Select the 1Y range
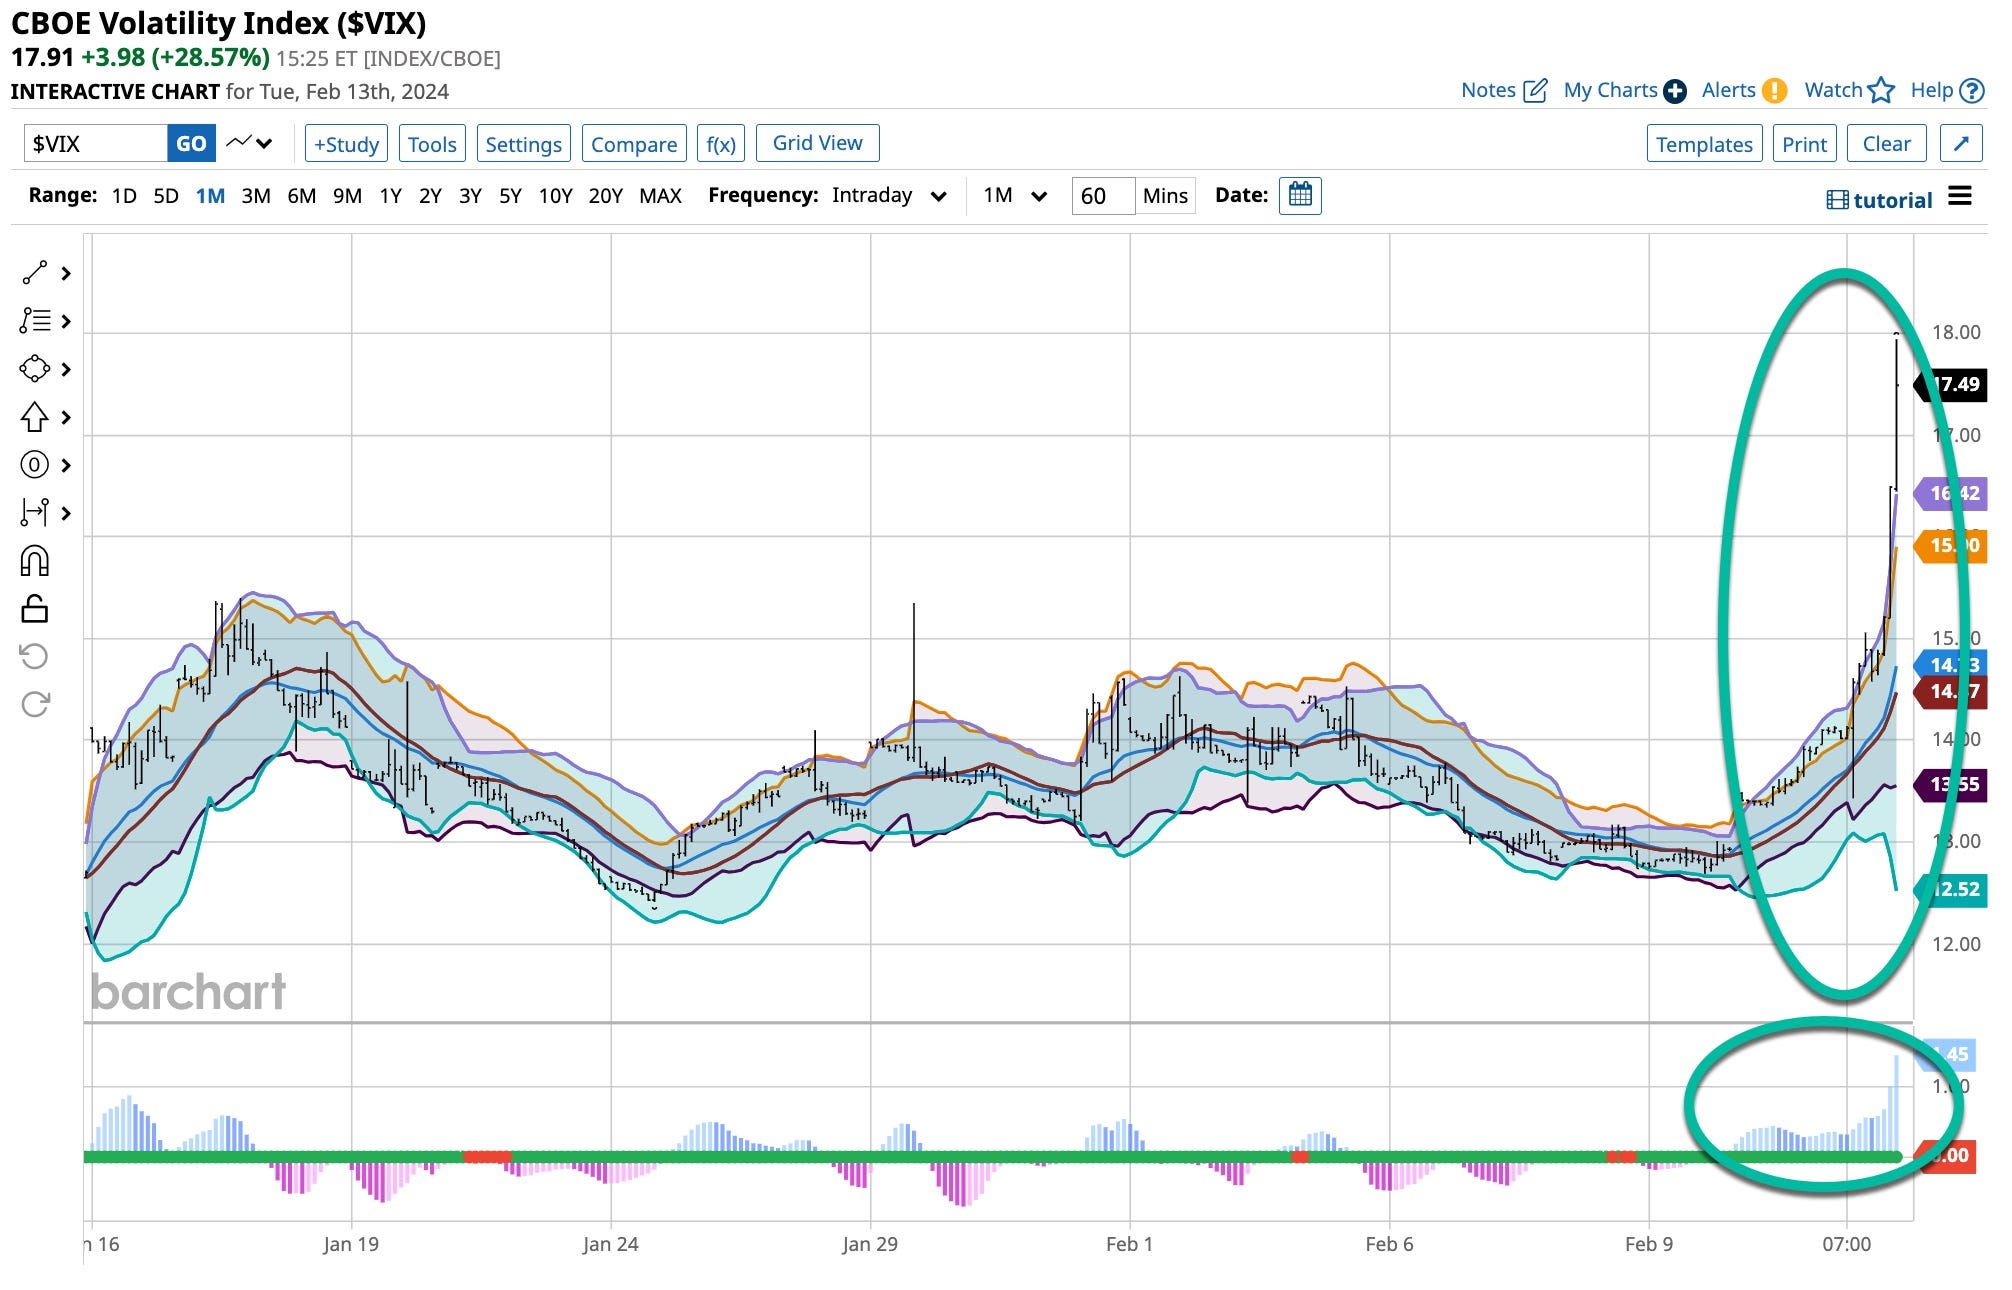 [390, 196]
